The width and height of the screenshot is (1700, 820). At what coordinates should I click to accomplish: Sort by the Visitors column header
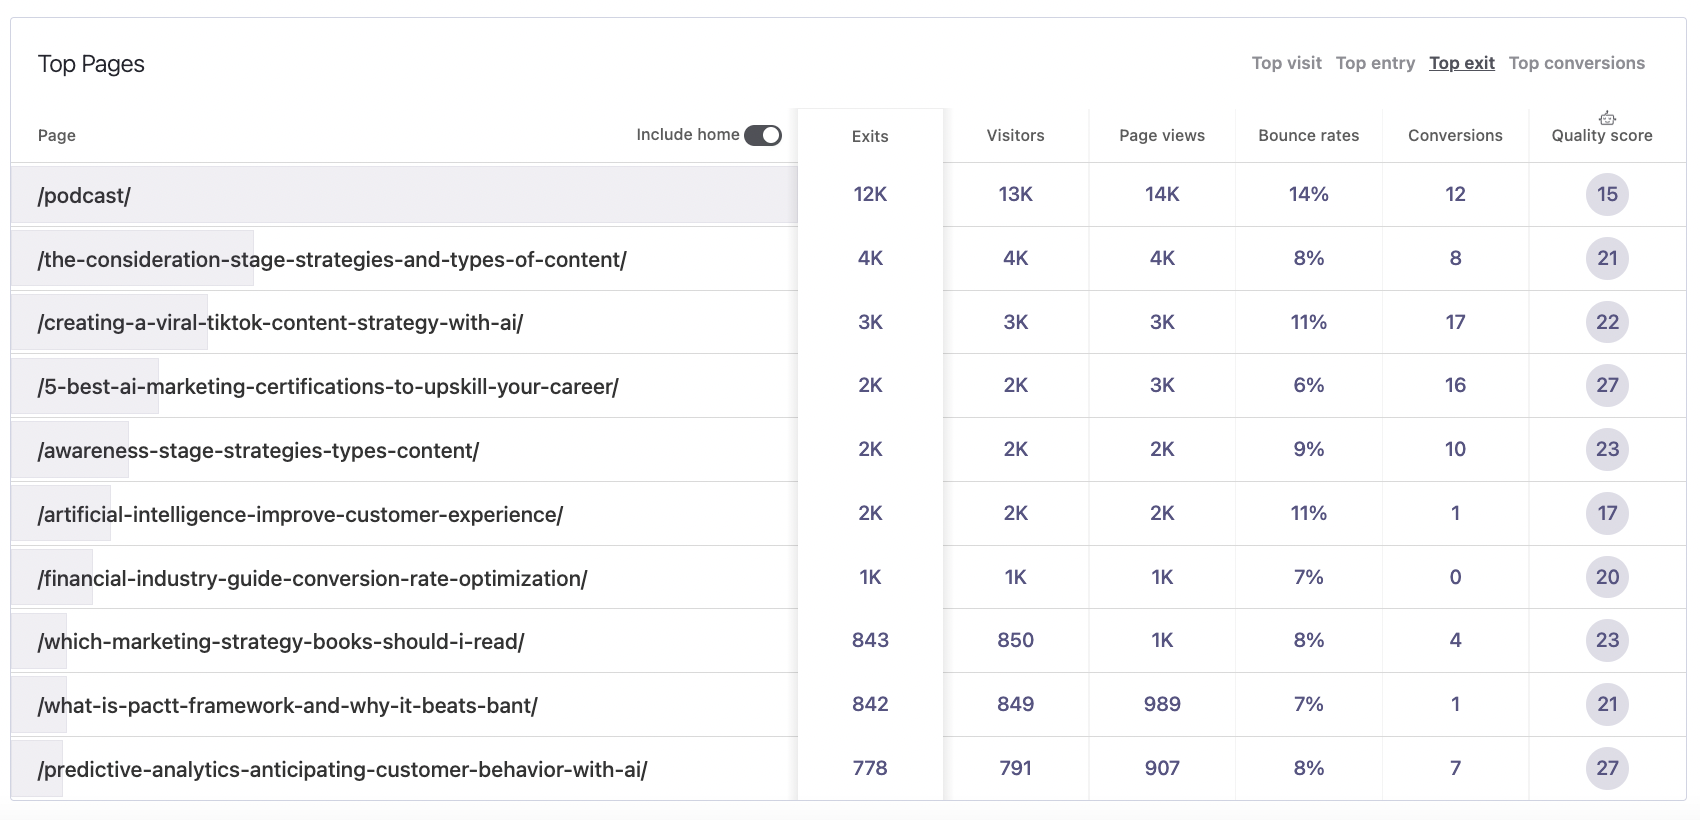click(1015, 135)
